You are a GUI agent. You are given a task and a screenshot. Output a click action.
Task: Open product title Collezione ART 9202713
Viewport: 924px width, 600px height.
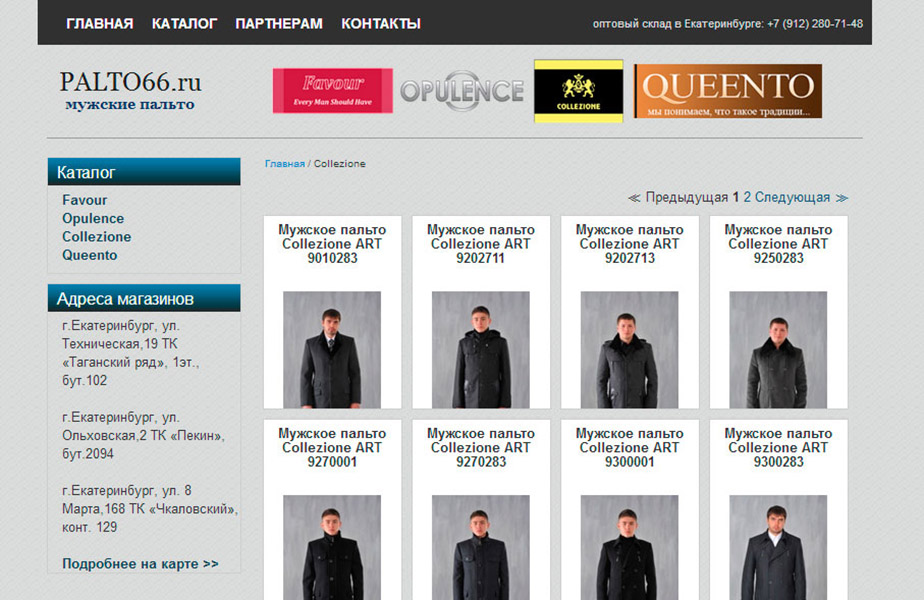(629, 243)
